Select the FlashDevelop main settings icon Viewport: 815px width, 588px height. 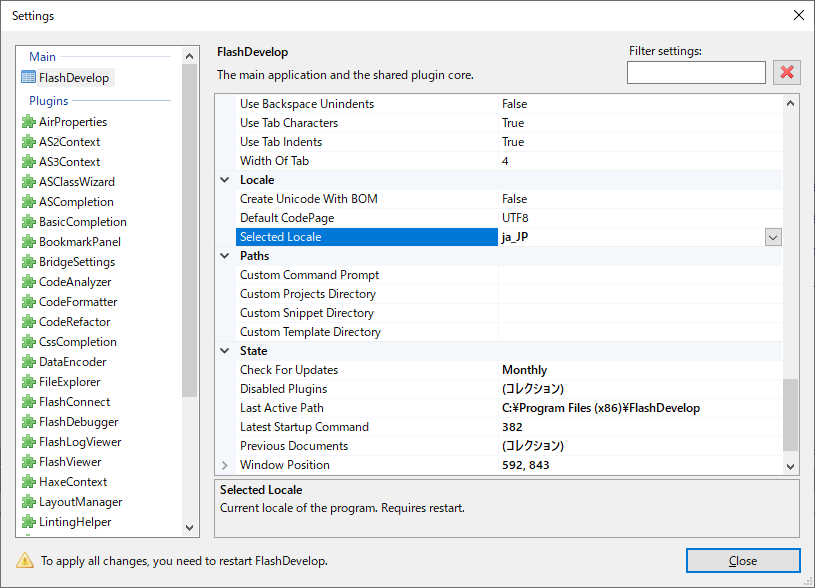click(28, 77)
